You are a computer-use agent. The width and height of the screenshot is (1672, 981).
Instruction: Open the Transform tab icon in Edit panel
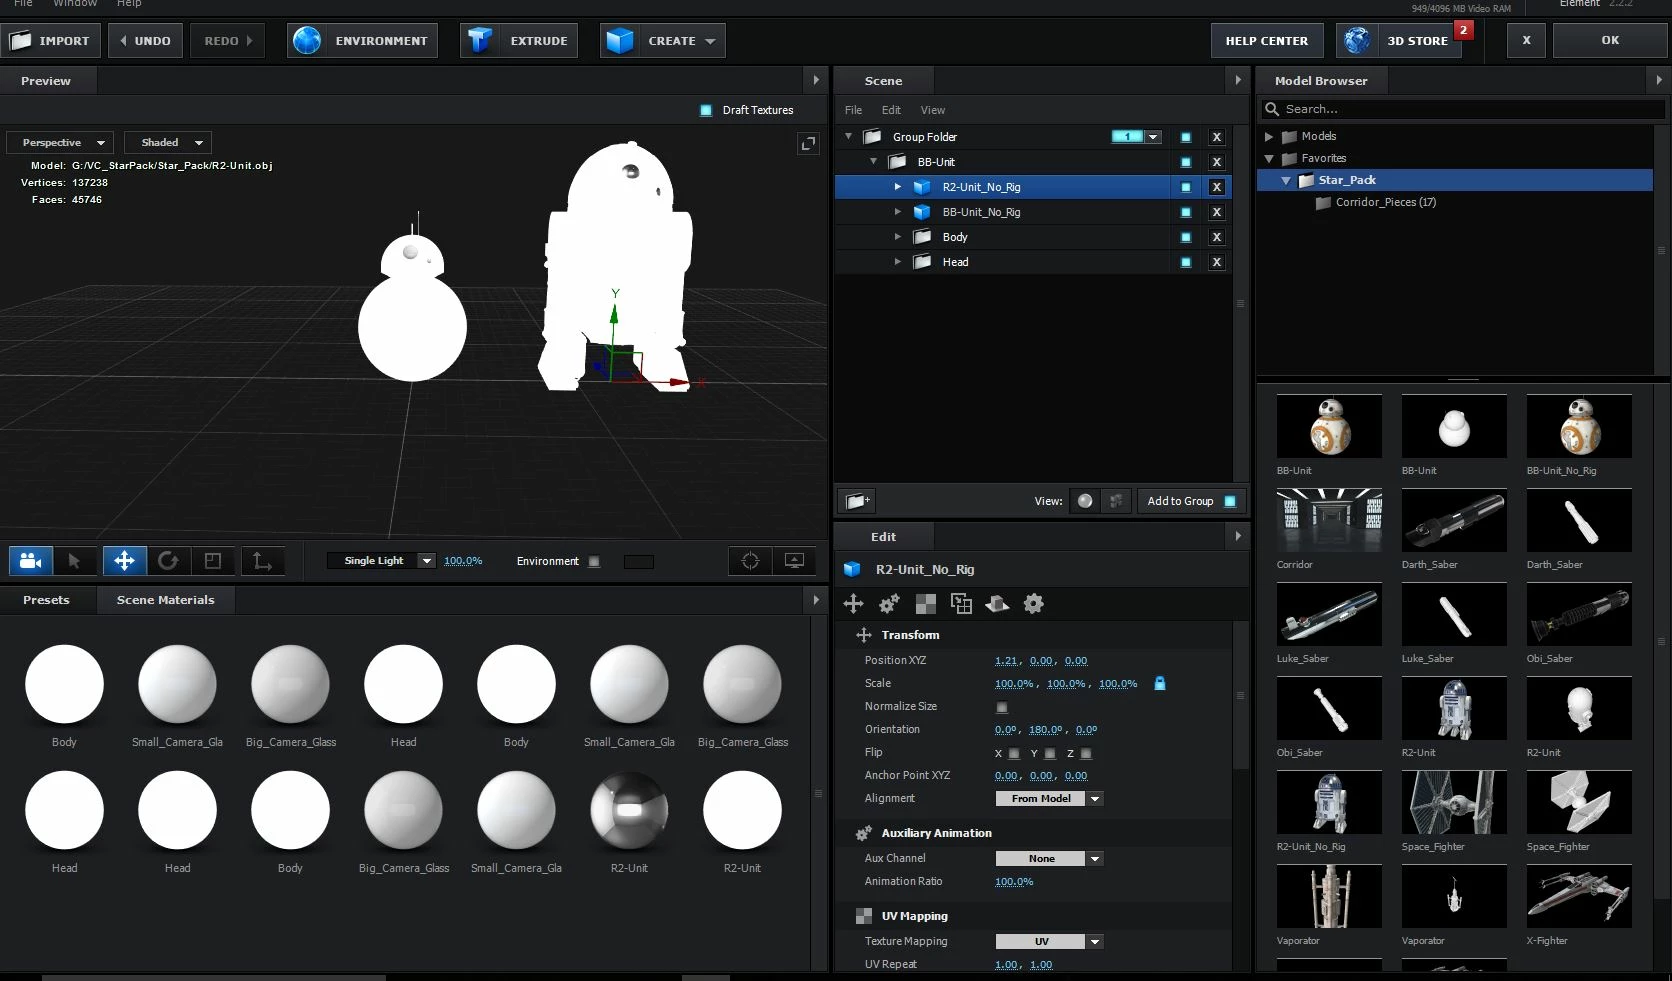click(854, 603)
